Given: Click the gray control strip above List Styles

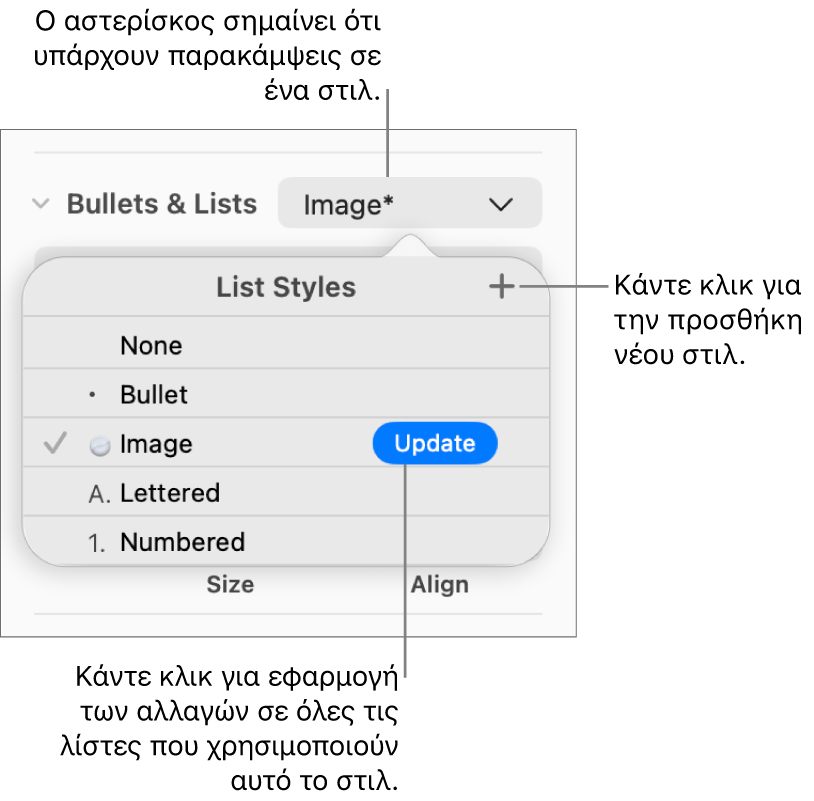Looking at the screenshot, I should [x=200, y=251].
